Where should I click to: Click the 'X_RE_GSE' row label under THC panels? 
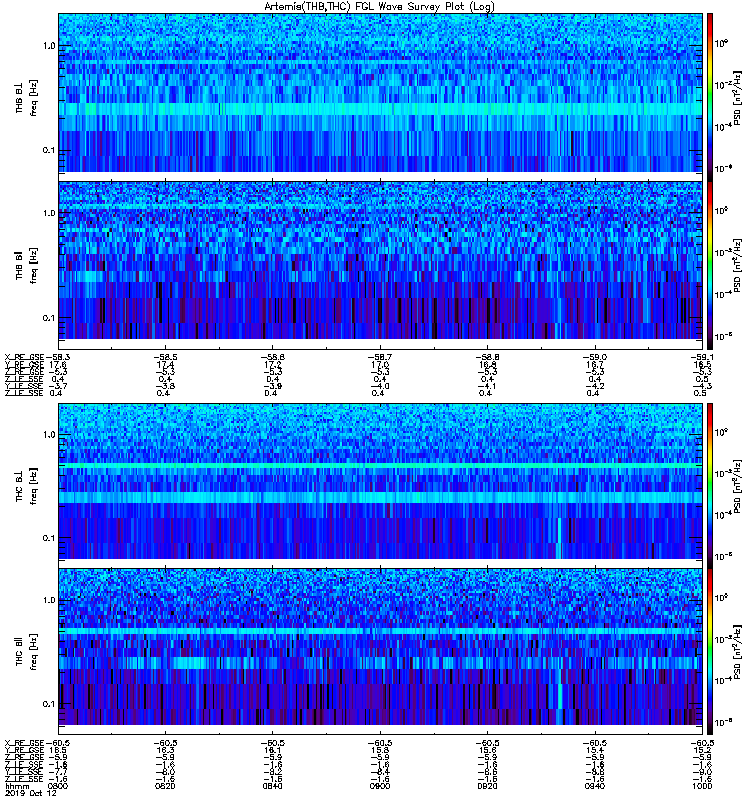click(x=25, y=743)
